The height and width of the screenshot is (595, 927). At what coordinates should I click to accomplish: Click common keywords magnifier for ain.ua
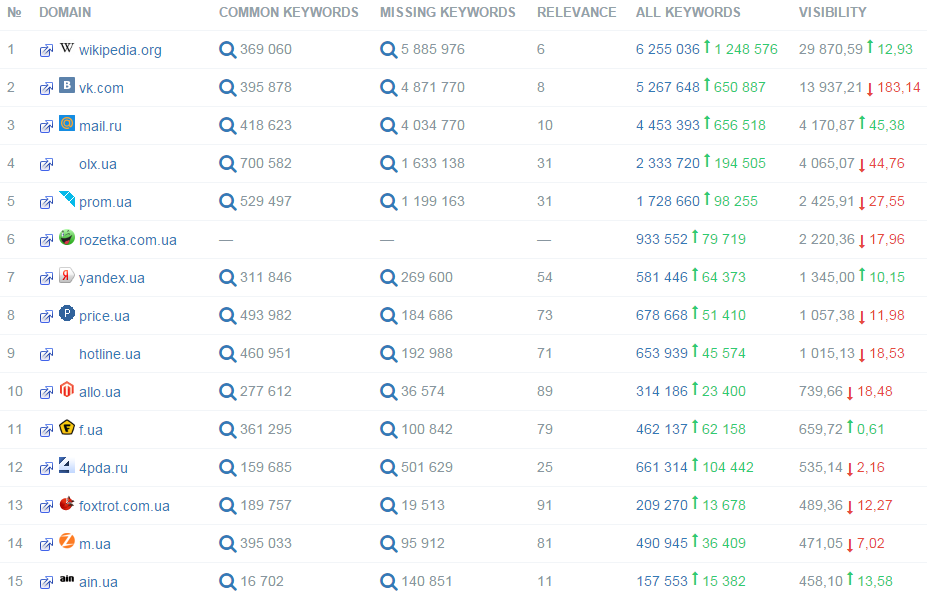[x=228, y=582]
